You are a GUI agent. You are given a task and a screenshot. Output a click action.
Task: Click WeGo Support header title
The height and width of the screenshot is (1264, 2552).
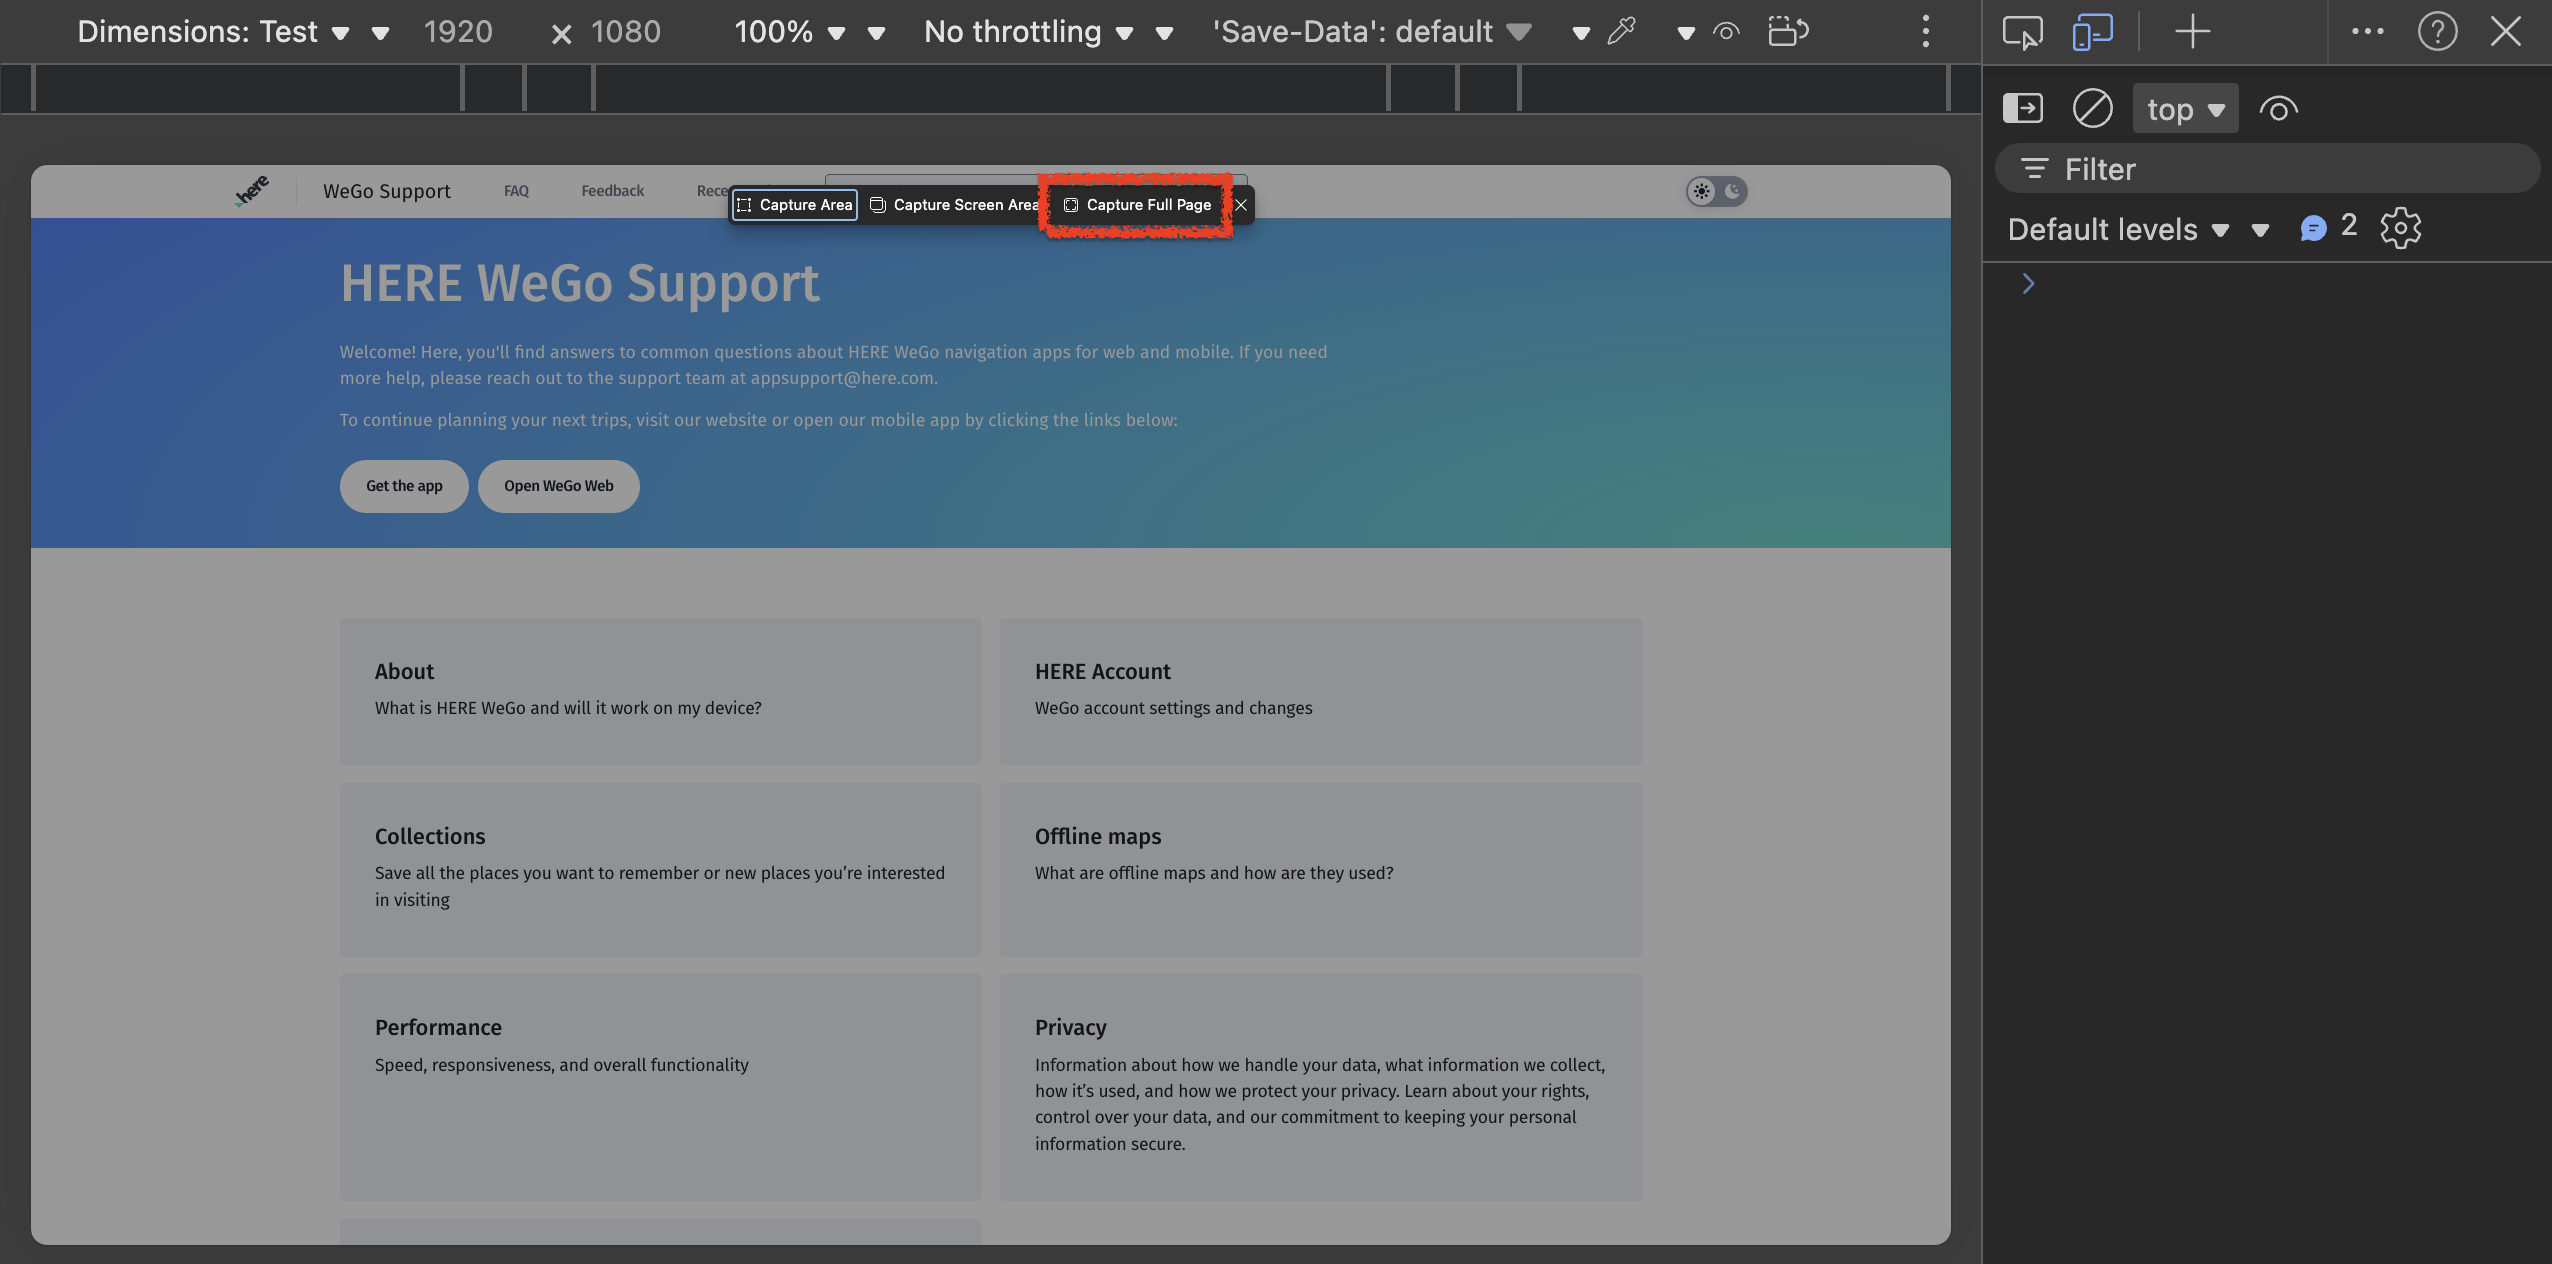point(386,191)
